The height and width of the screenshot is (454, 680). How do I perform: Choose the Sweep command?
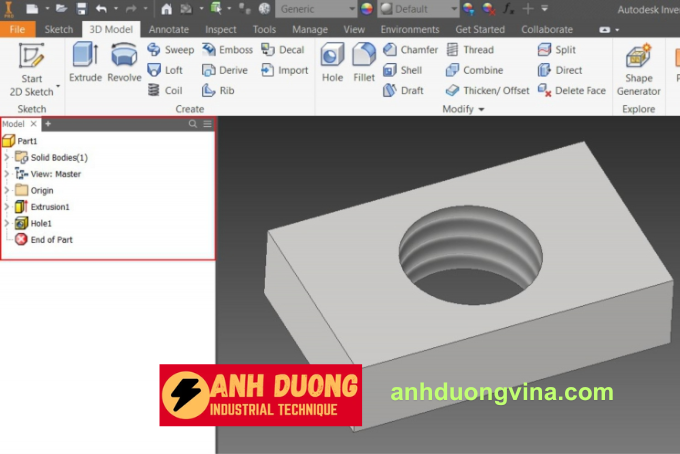pos(171,50)
